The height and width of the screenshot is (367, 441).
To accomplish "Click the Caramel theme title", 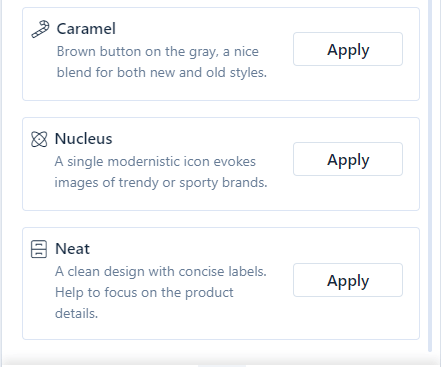I will (86, 29).
